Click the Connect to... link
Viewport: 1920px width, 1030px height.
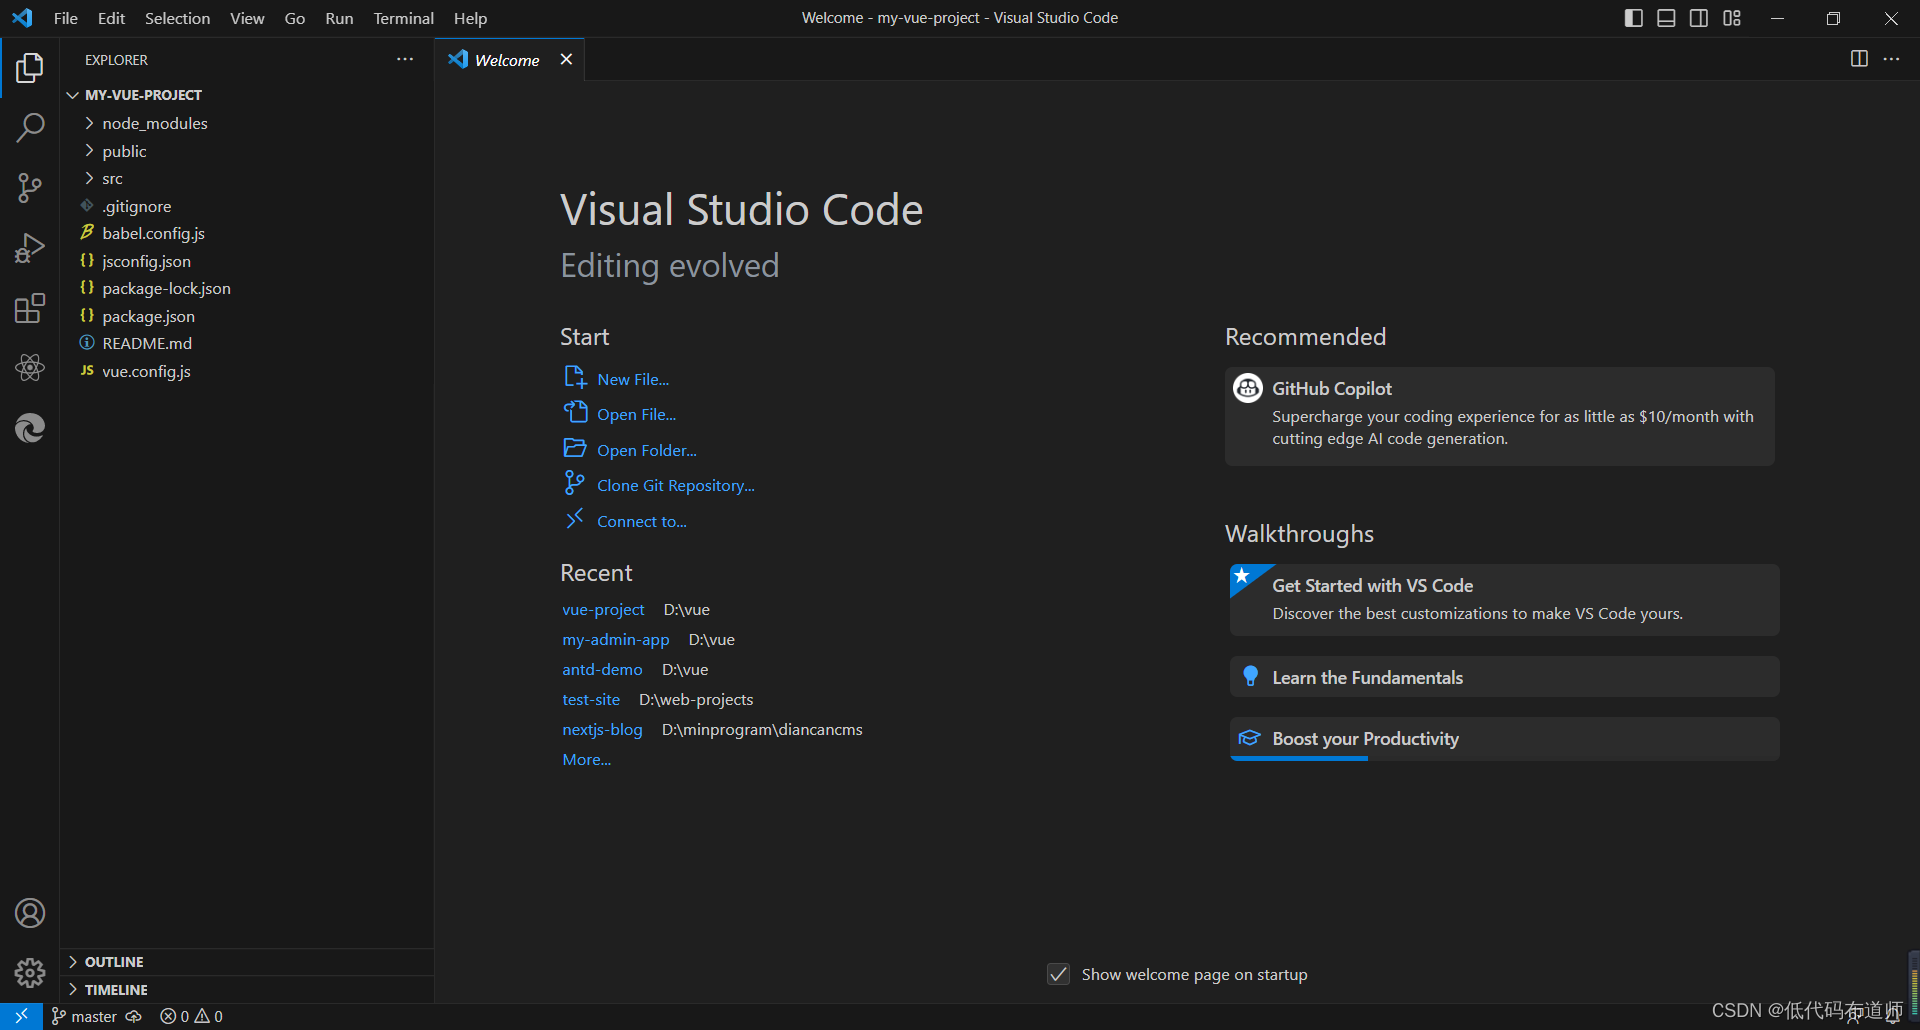coord(642,521)
